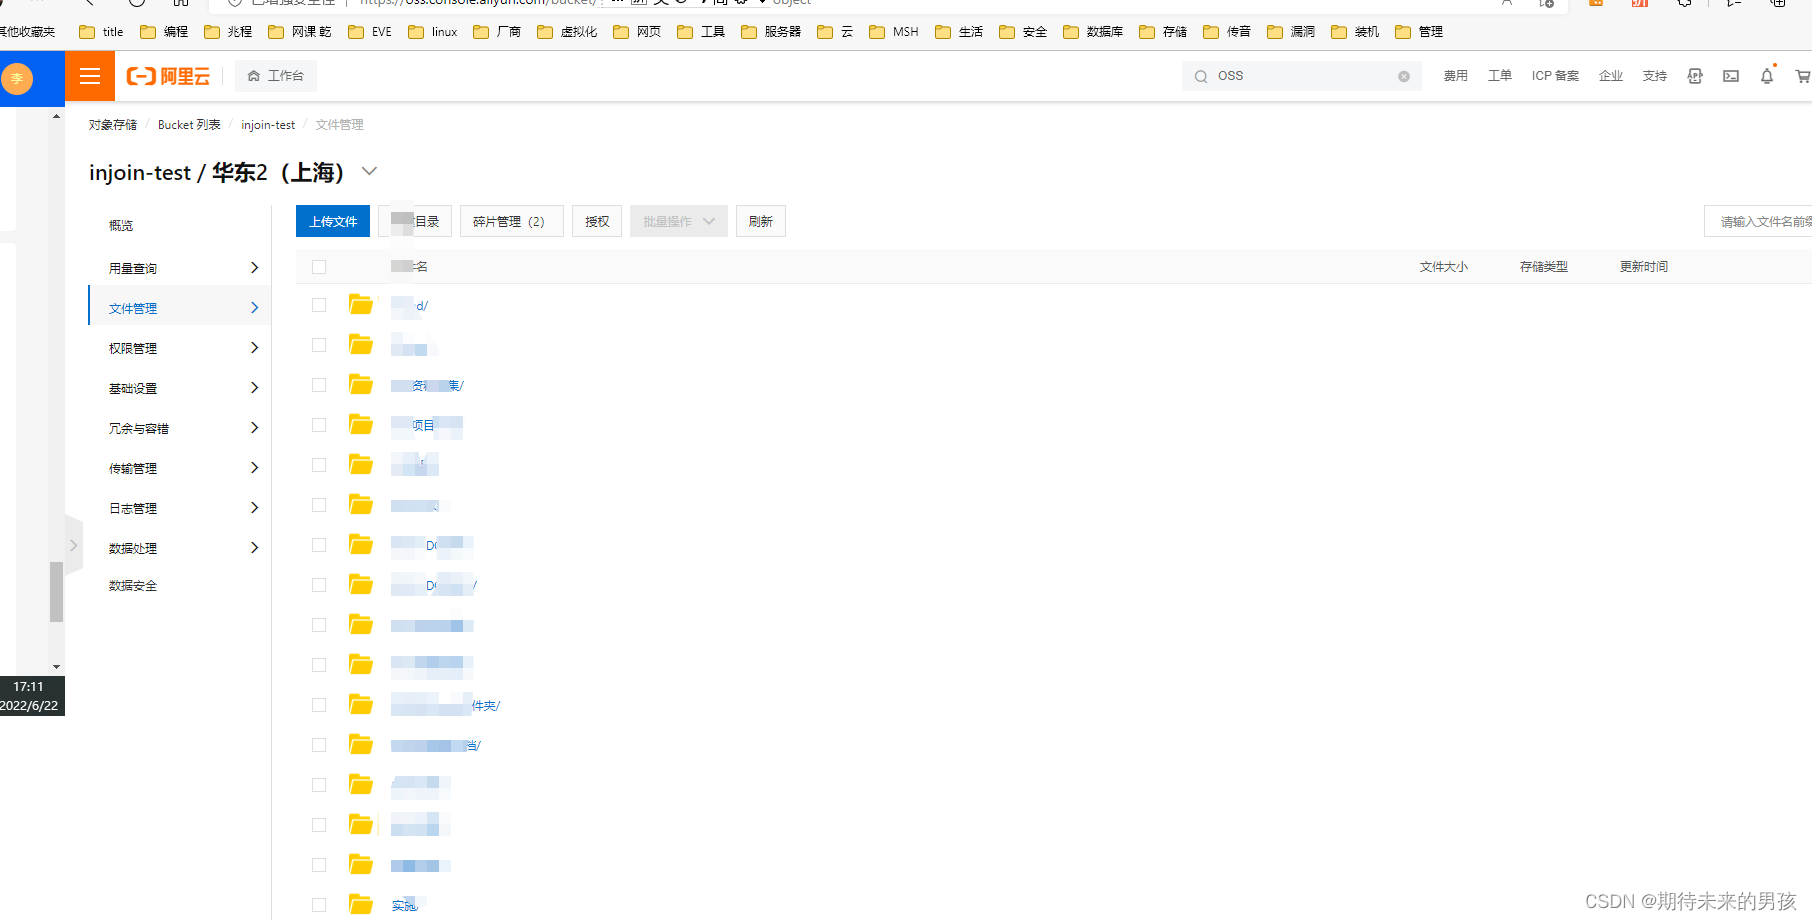The height and width of the screenshot is (920, 1812).
Task: Open the Cloud Shell terminal icon
Action: [x=1731, y=76]
